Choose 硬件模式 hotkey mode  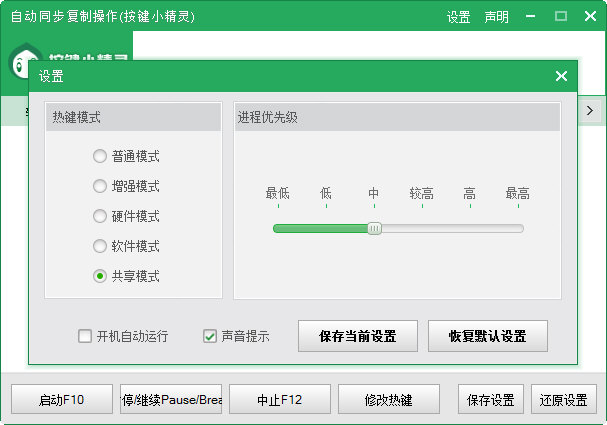pos(99,216)
